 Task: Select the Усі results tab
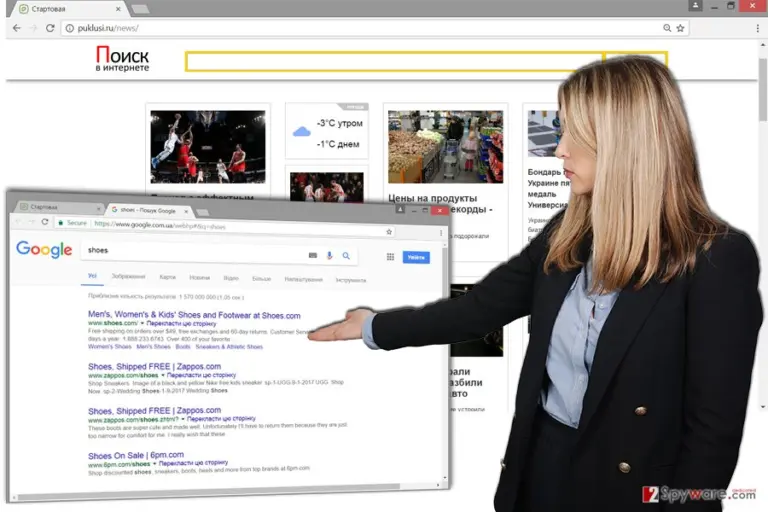(92, 276)
